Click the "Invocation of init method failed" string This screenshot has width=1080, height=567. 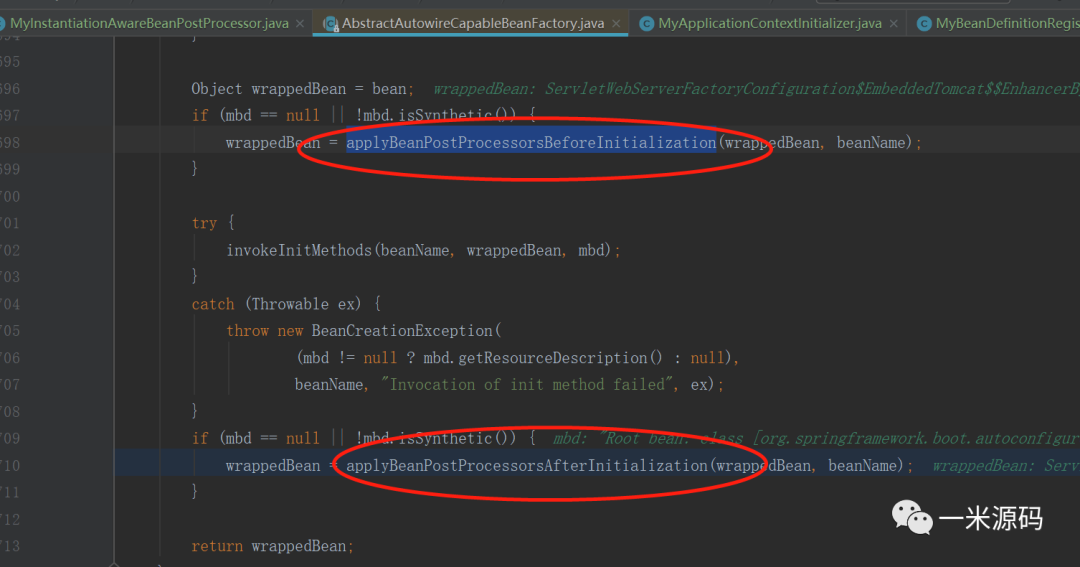click(526, 385)
